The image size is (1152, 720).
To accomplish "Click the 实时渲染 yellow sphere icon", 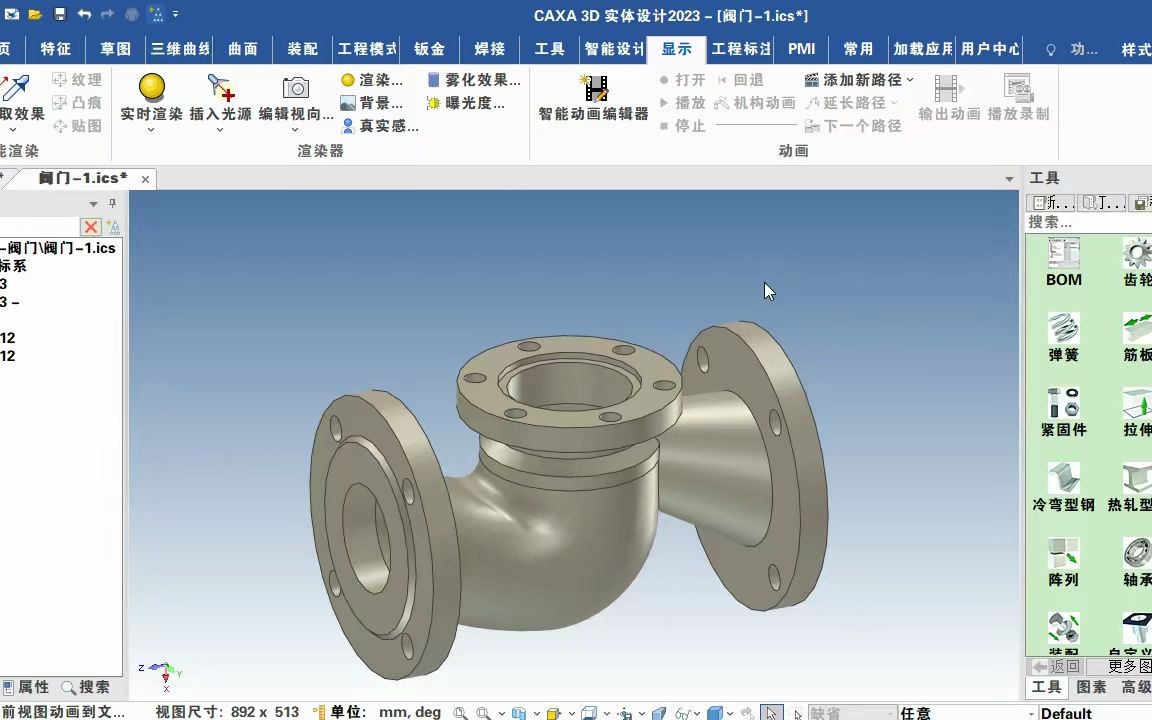I will [151, 87].
